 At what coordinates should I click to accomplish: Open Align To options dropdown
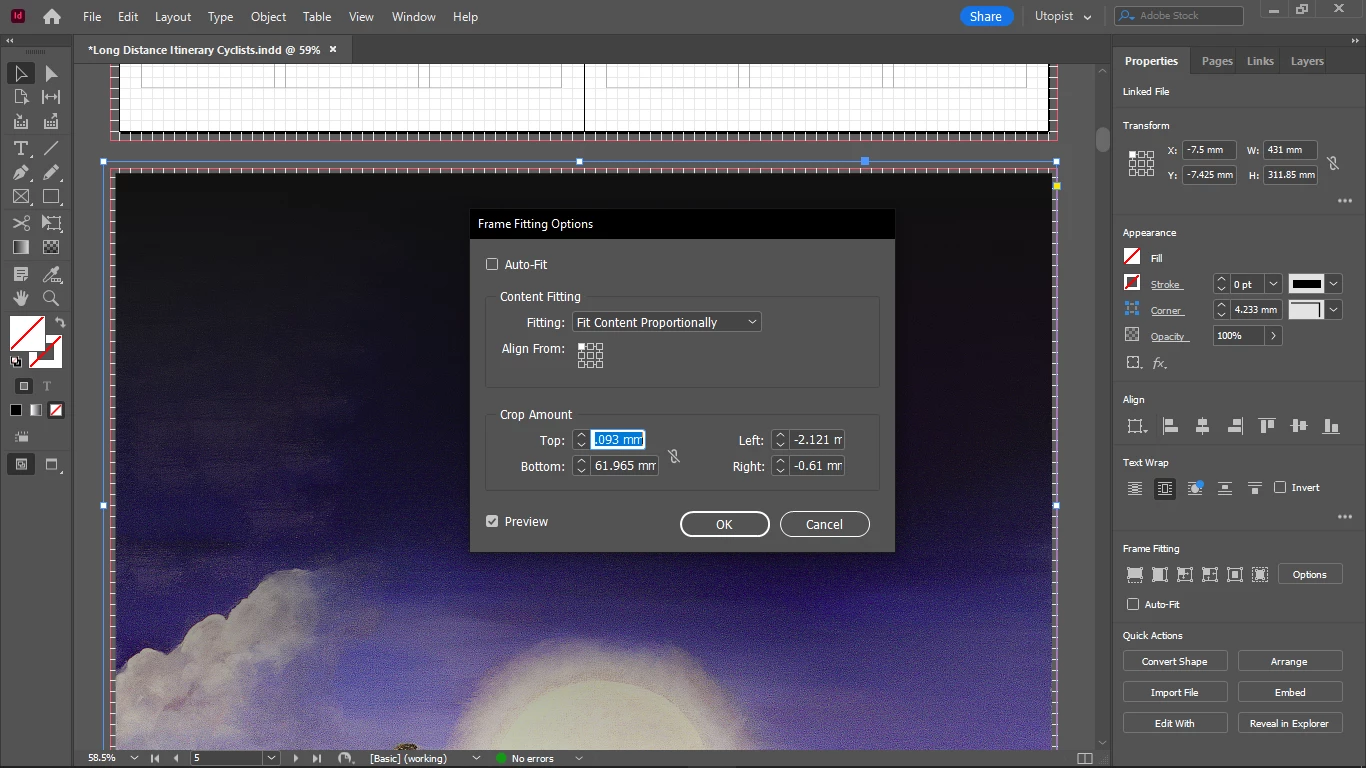point(1137,426)
